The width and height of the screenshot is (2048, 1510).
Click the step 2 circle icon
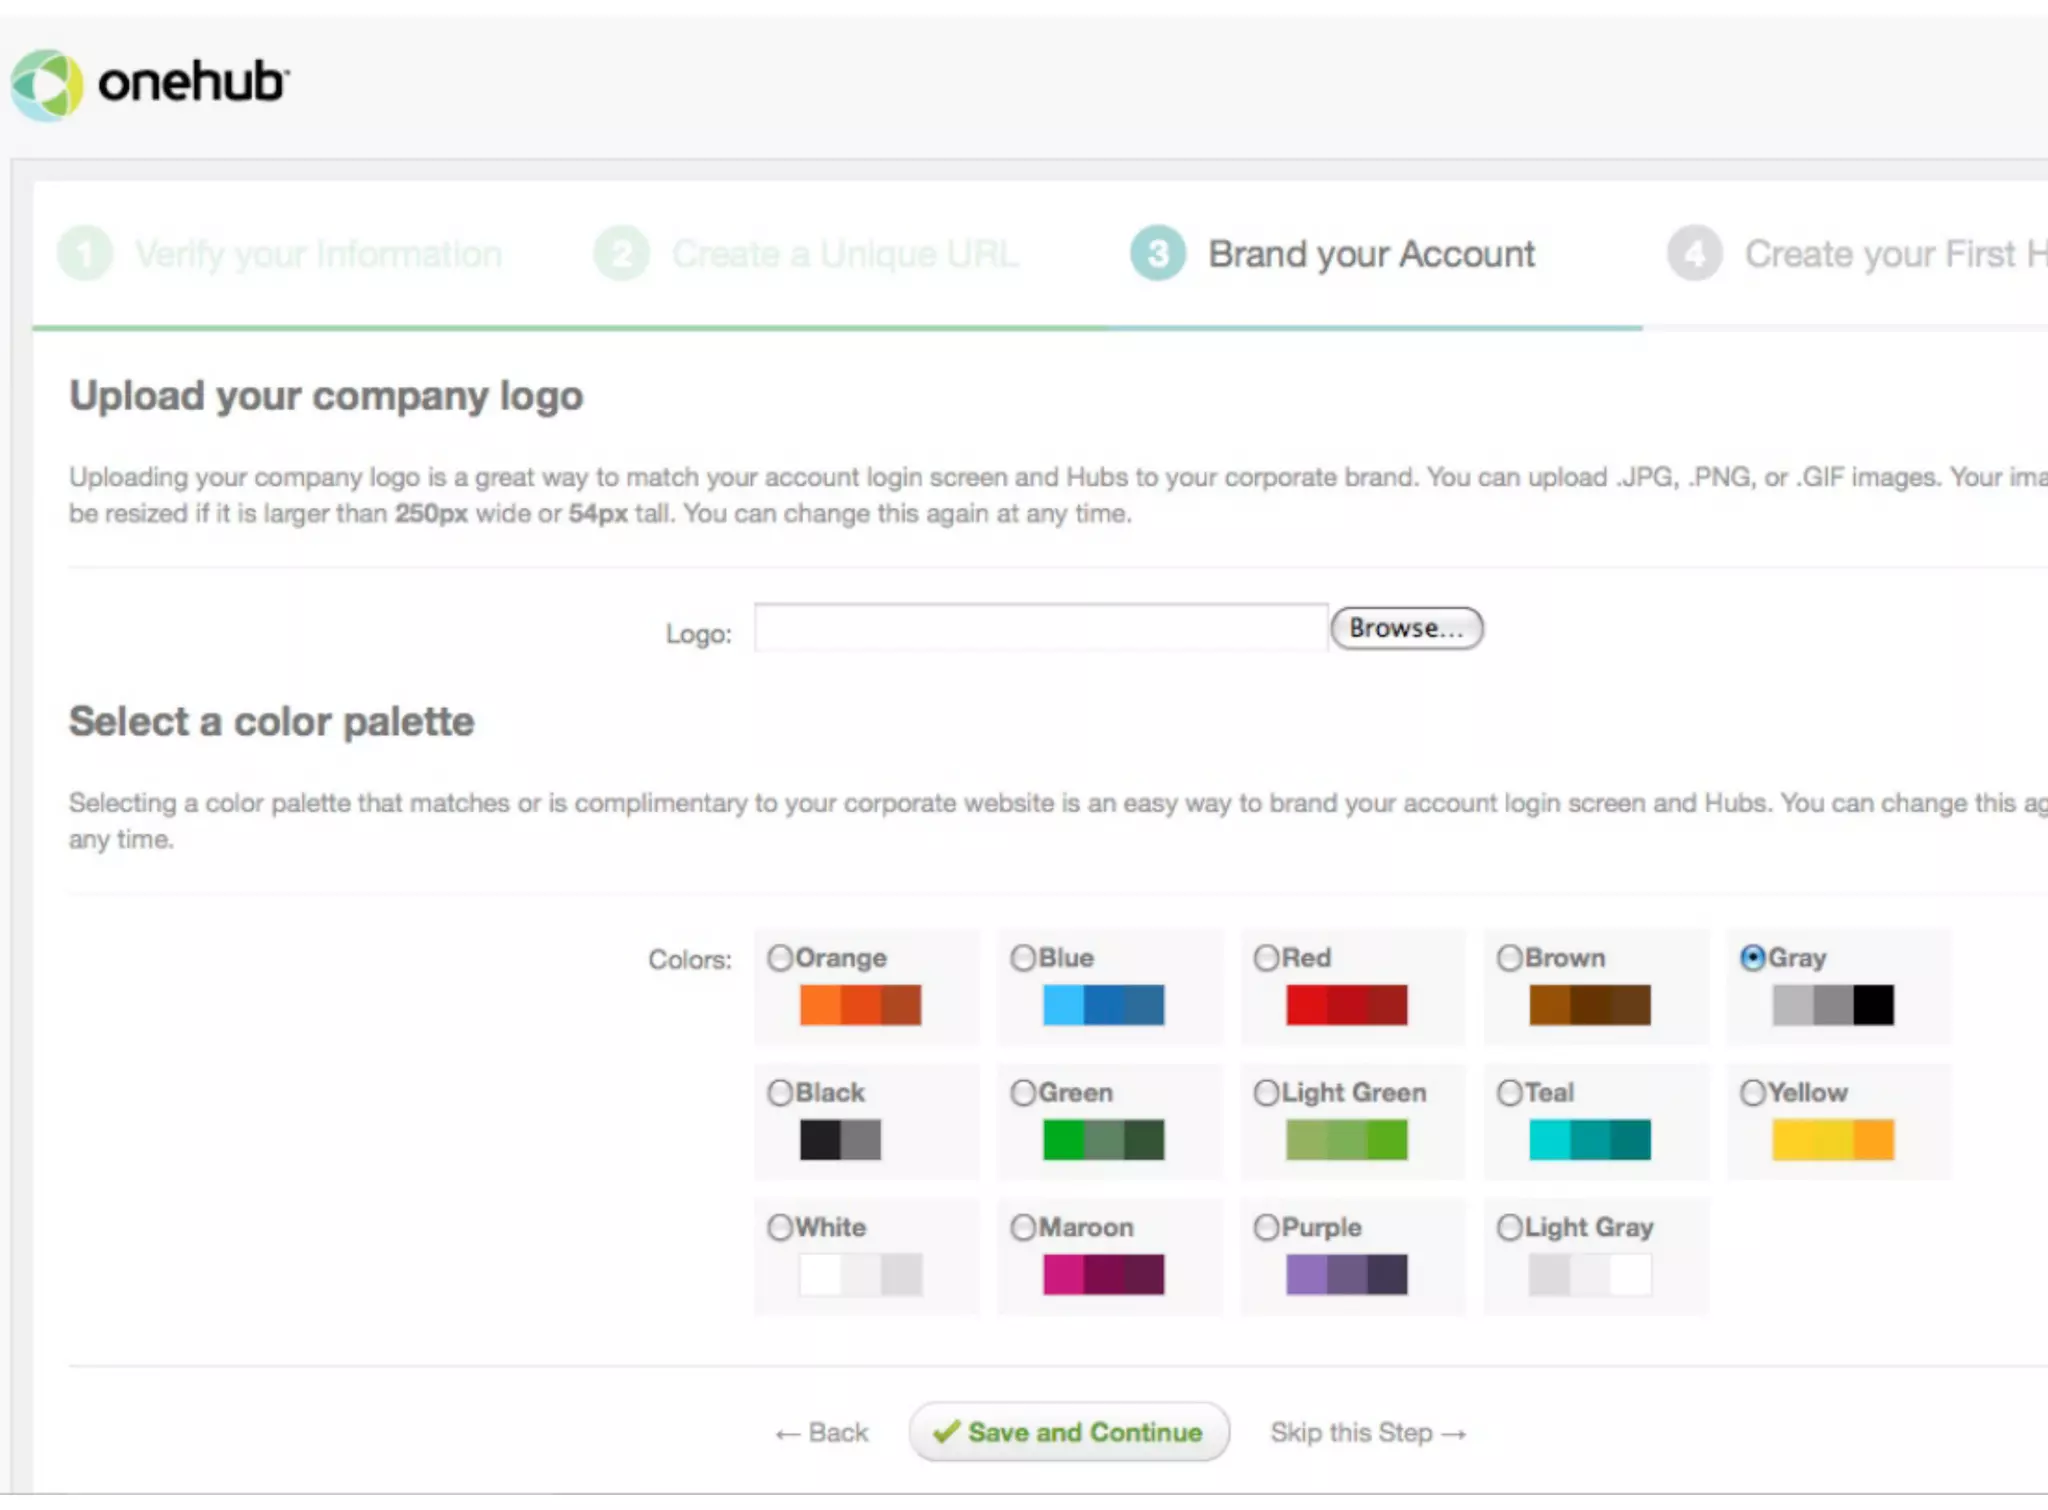[x=621, y=254]
